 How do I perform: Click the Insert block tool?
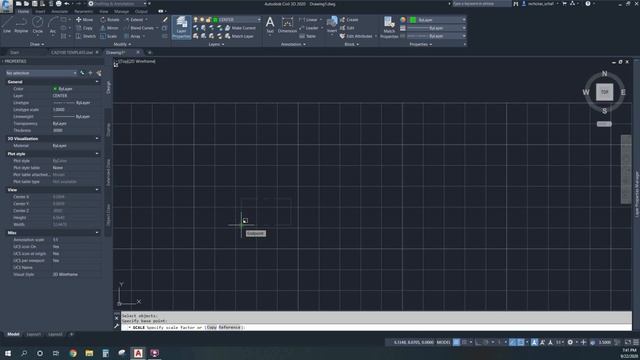[x=332, y=24]
